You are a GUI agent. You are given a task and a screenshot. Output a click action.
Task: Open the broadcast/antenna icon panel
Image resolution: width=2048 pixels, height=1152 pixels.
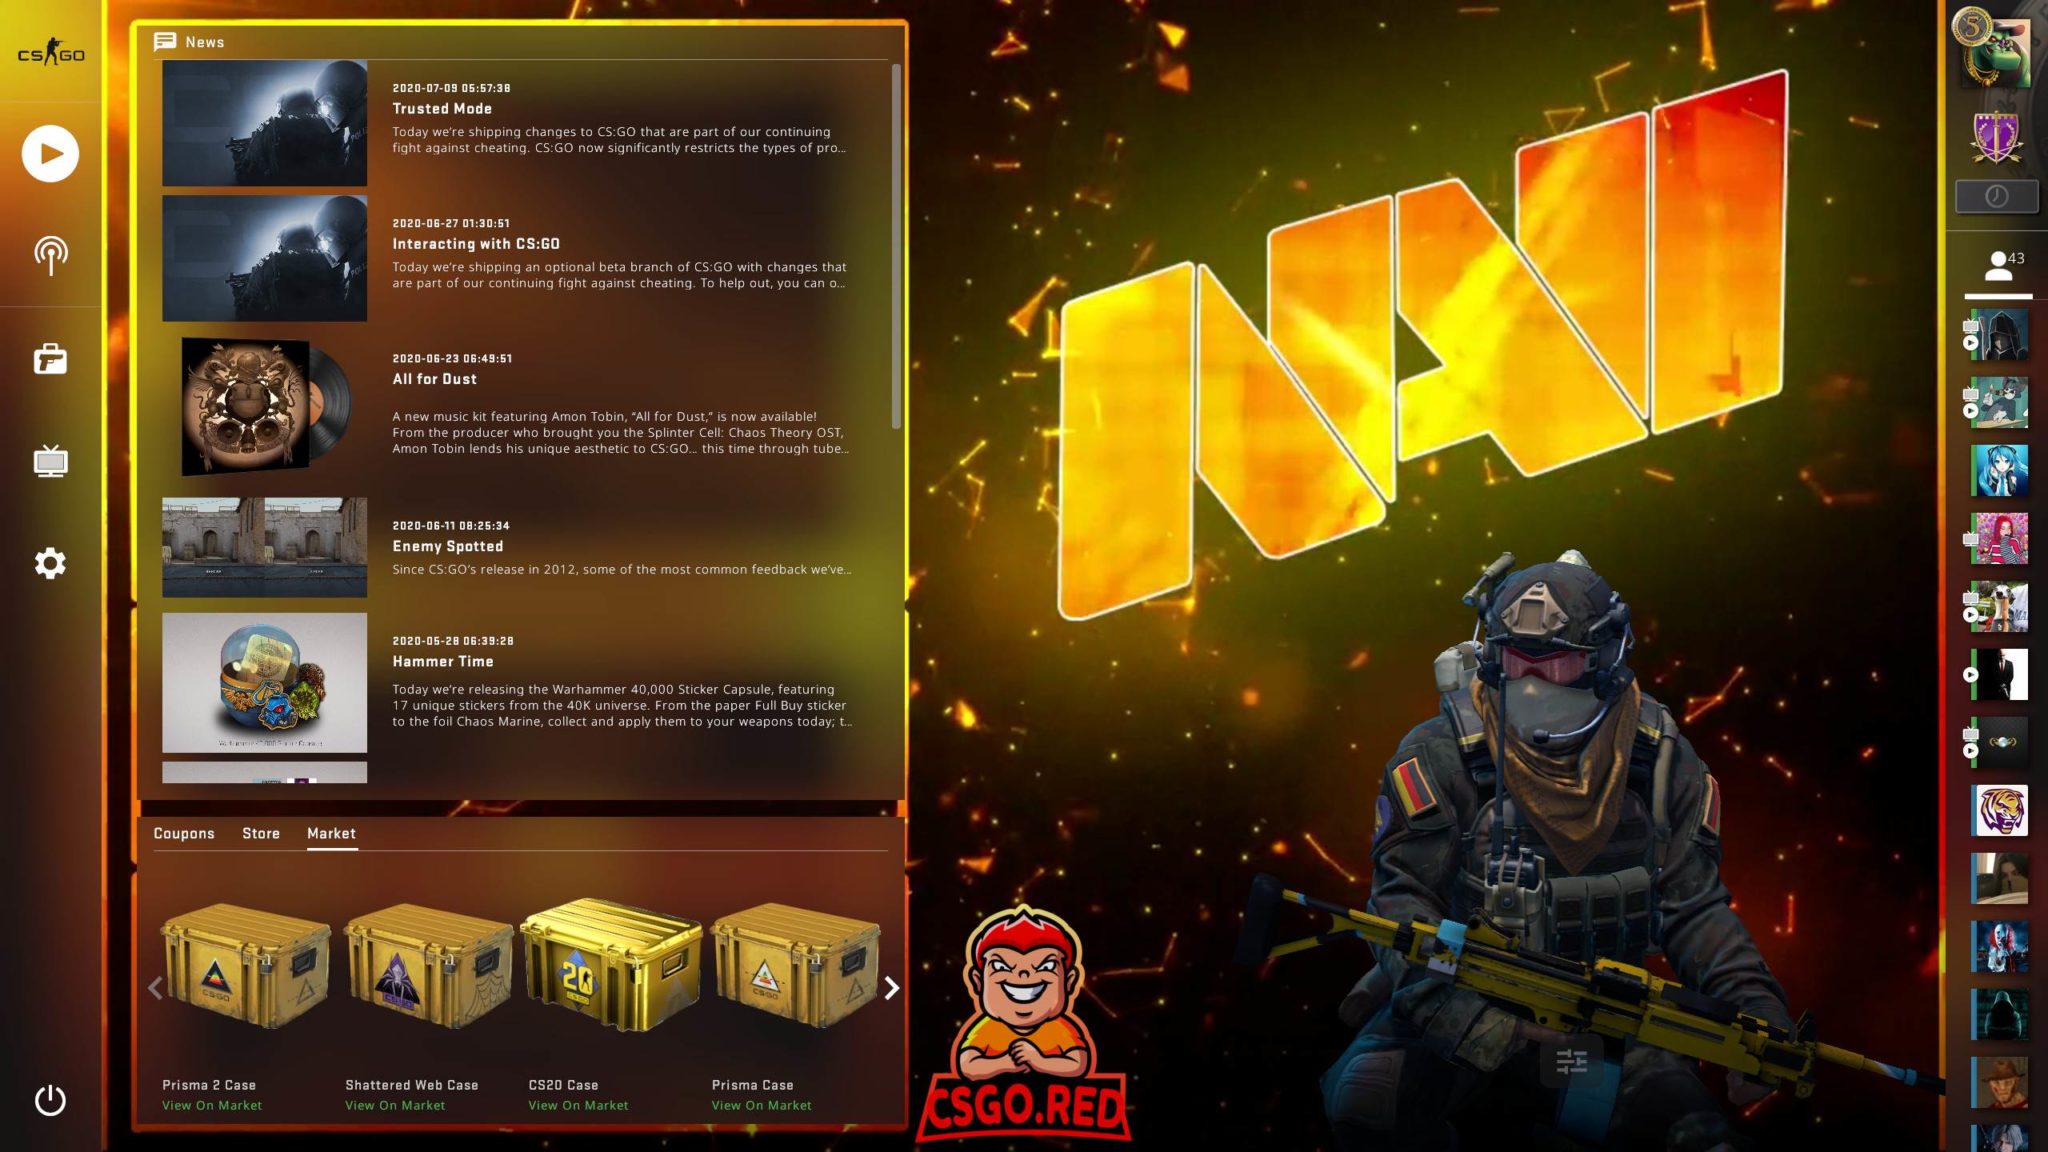[x=51, y=253]
